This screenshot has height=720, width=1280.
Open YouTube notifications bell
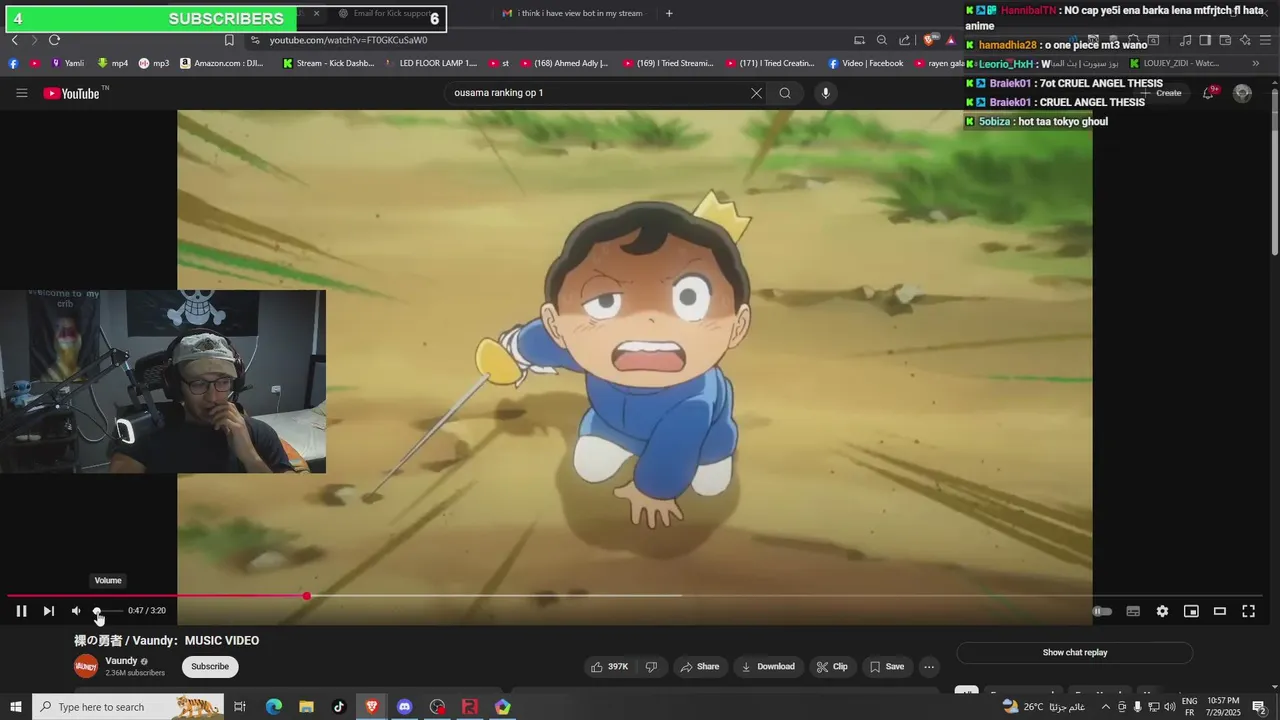(x=1209, y=93)
